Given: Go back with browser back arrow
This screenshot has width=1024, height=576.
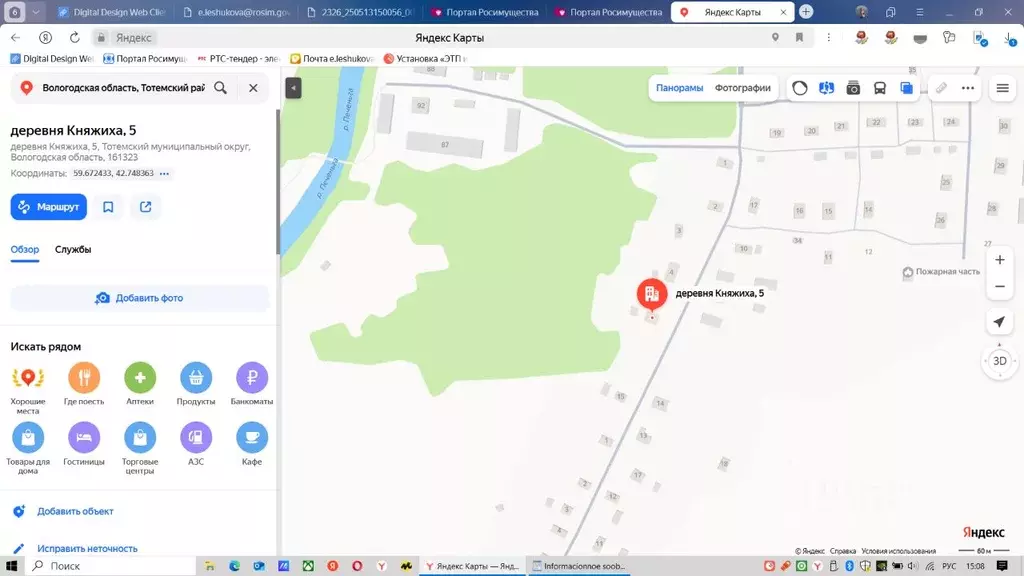Looking at the screenshot, I should tap(16, 38).
